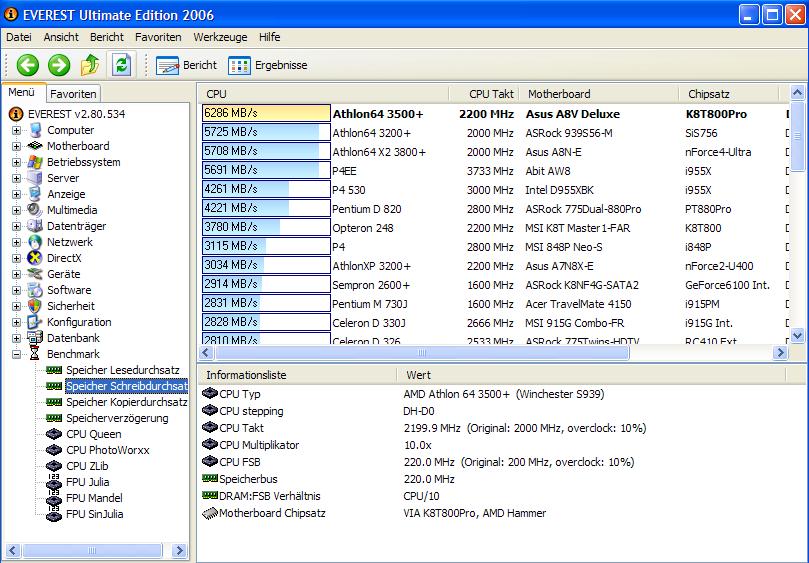The width and height of the screenshot is (809, 563).
Task: Click the 5725 MB/s Athlon64 3200+ bar
Action: [266, 132]
